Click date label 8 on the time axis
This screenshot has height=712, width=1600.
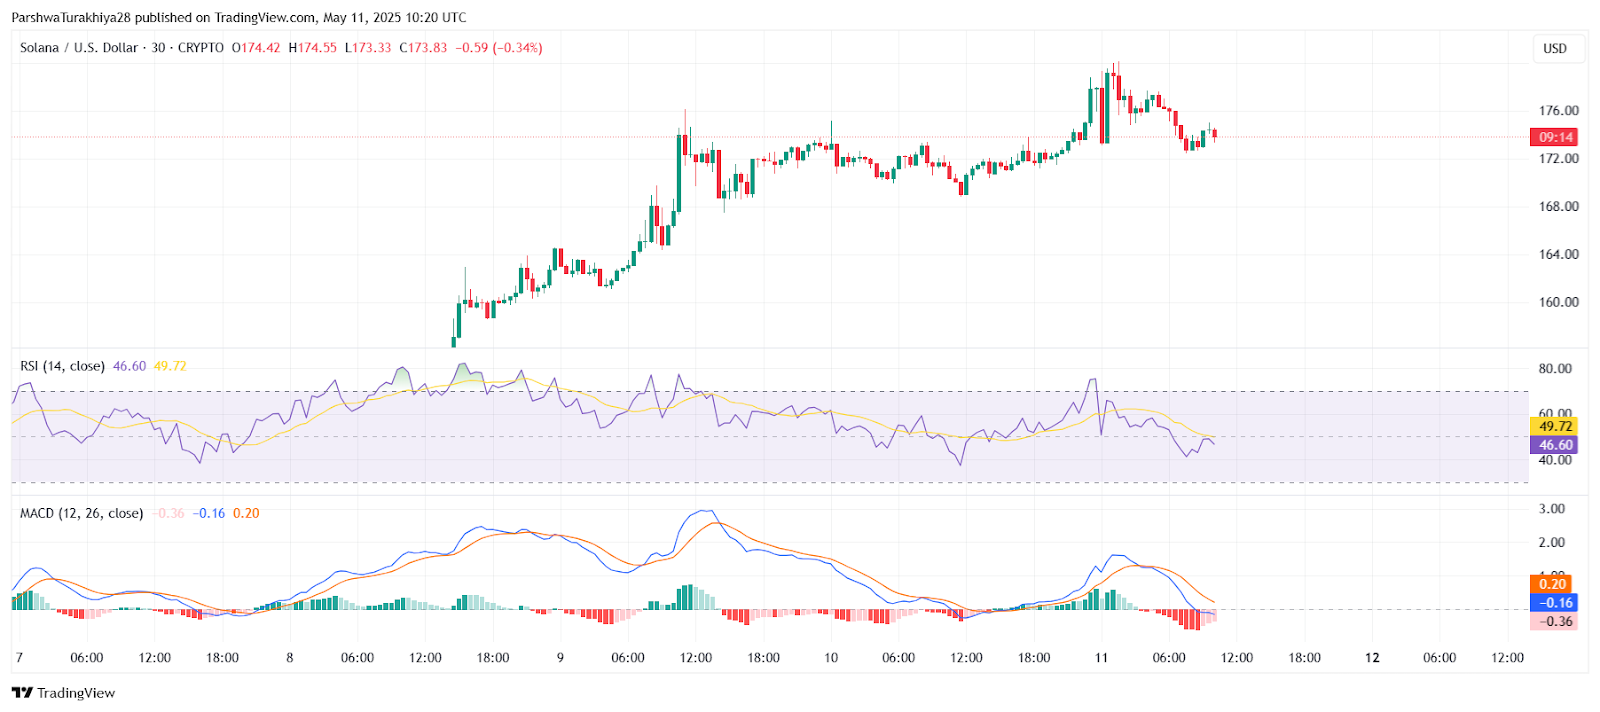[x=290, y=658]
